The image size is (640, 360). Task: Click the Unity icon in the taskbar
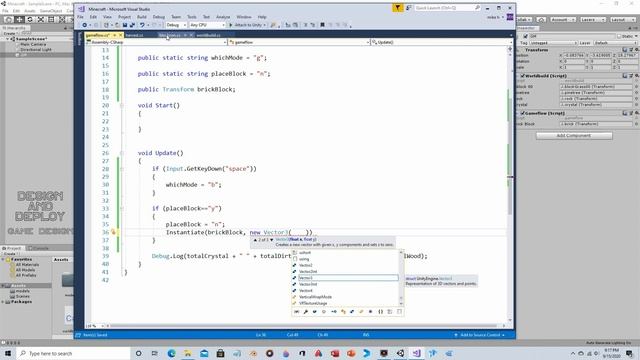pos(400,353)
